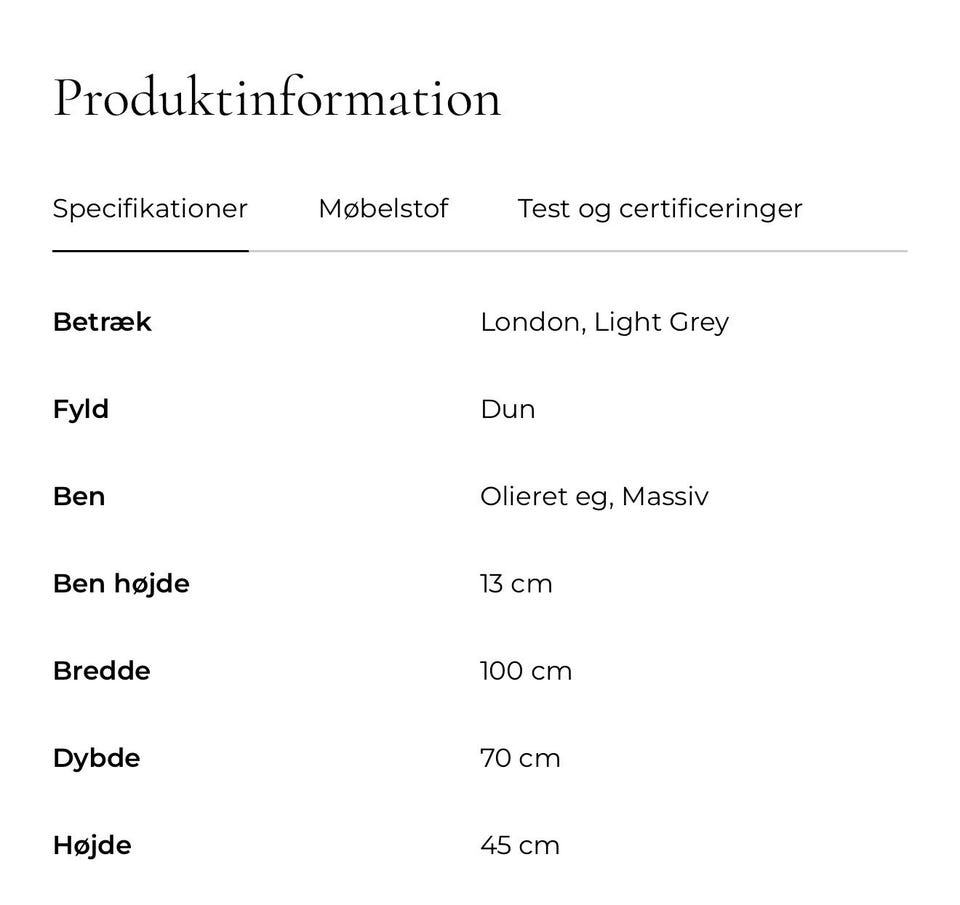
Task: Click the black underline beneath Specifikationer
Action: click(x=150, y=250)
